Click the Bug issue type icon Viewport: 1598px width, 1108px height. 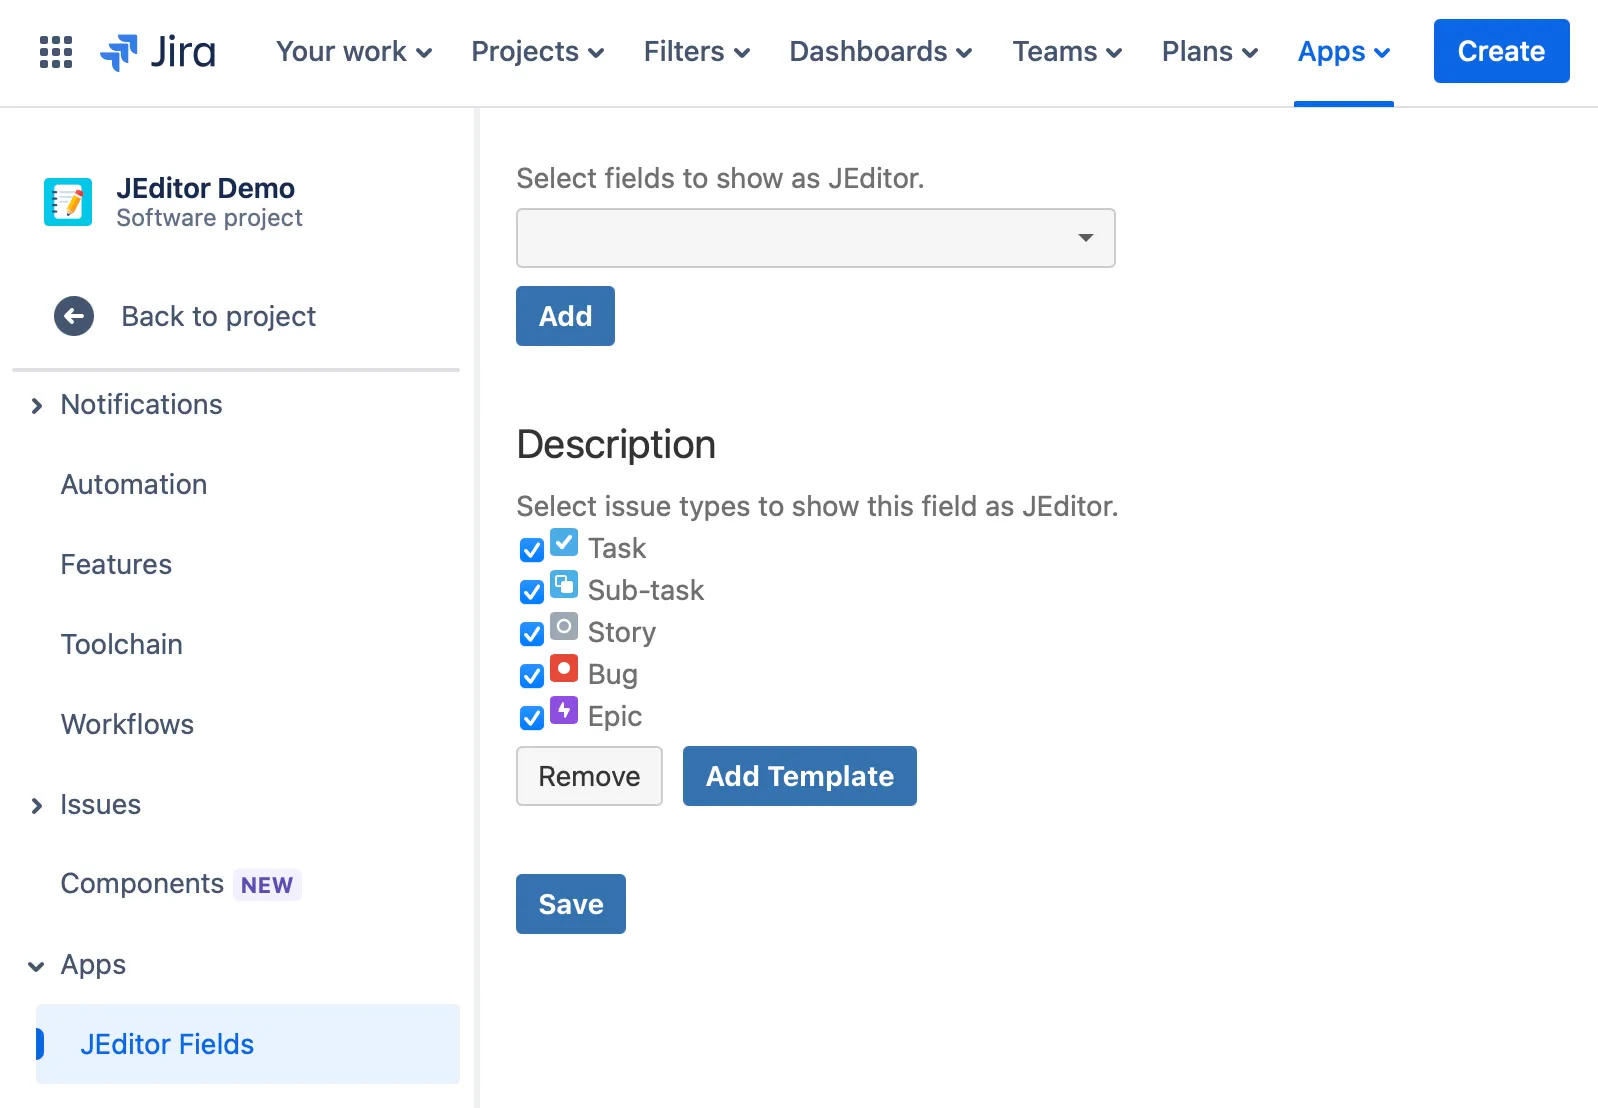coord(564,668)
